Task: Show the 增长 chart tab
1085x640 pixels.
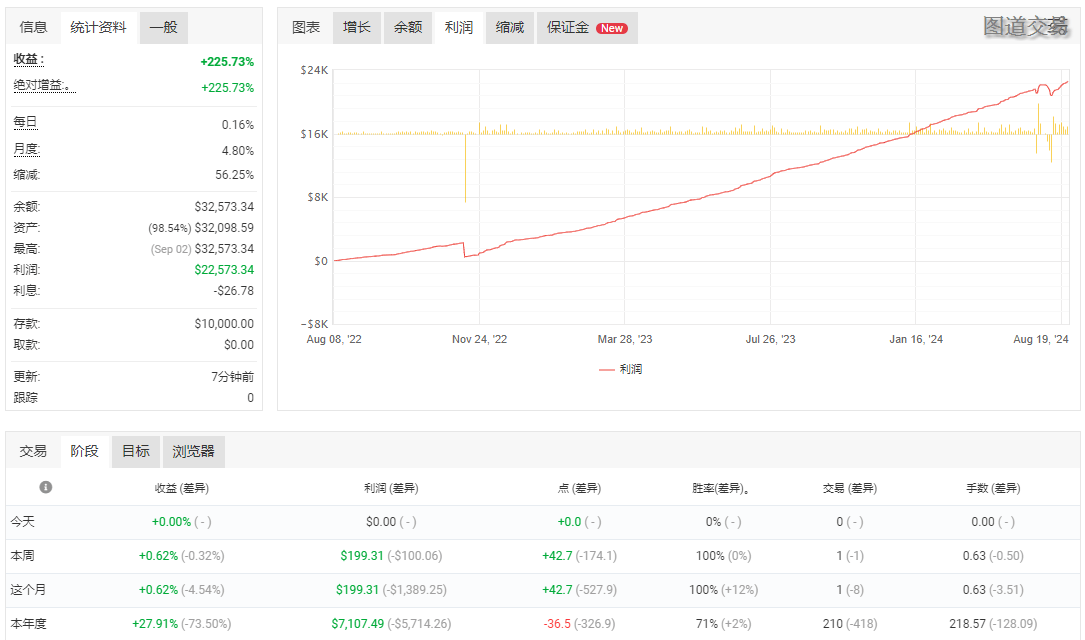Action: click(x=357, y=28)
